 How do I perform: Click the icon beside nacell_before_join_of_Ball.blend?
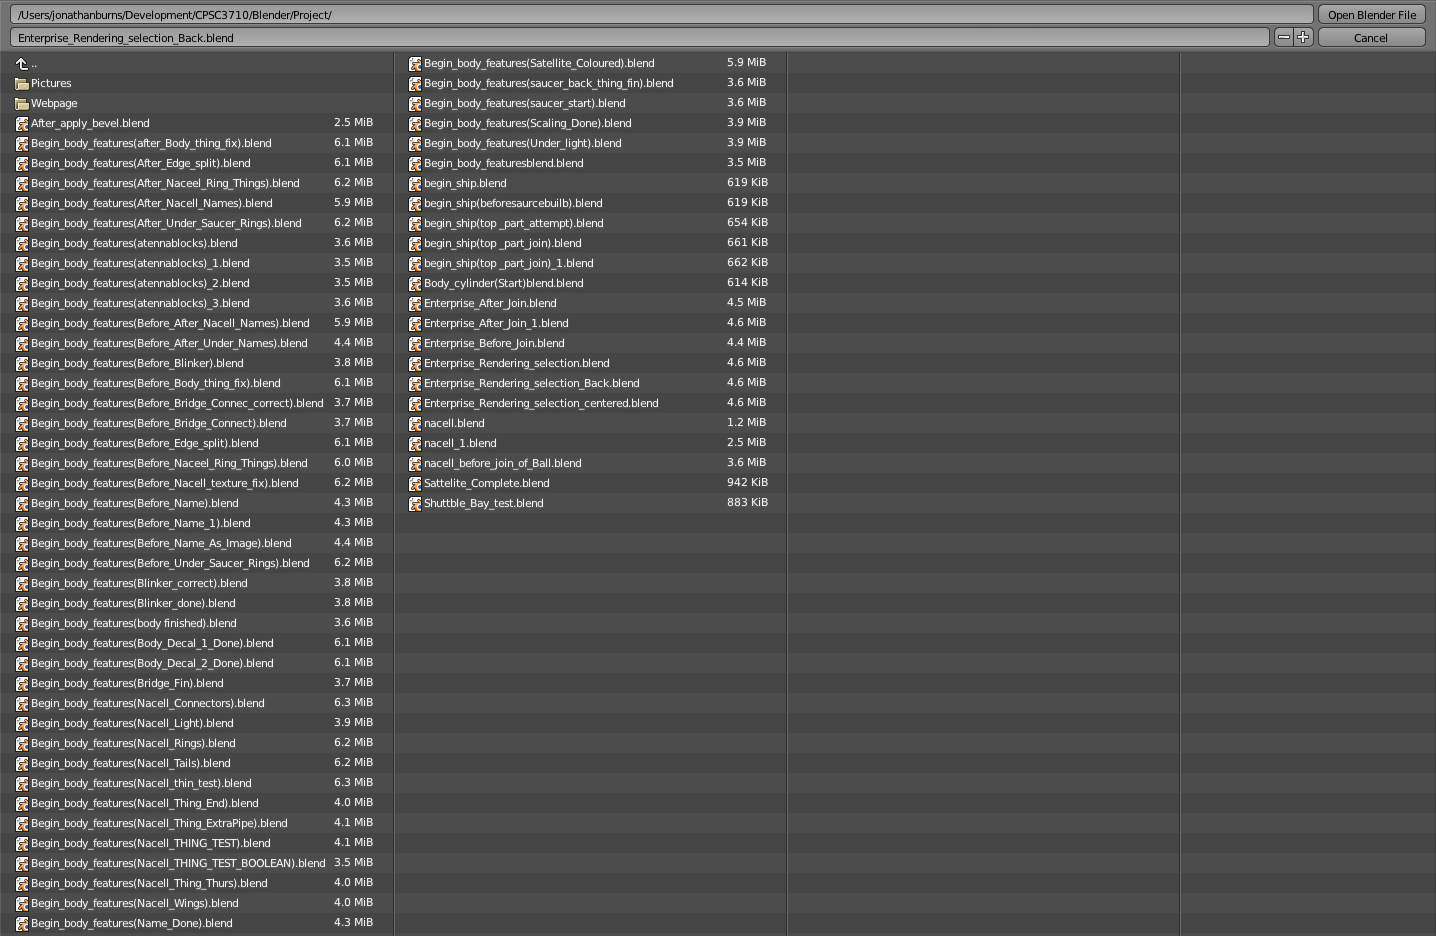[x=414, y=463]
